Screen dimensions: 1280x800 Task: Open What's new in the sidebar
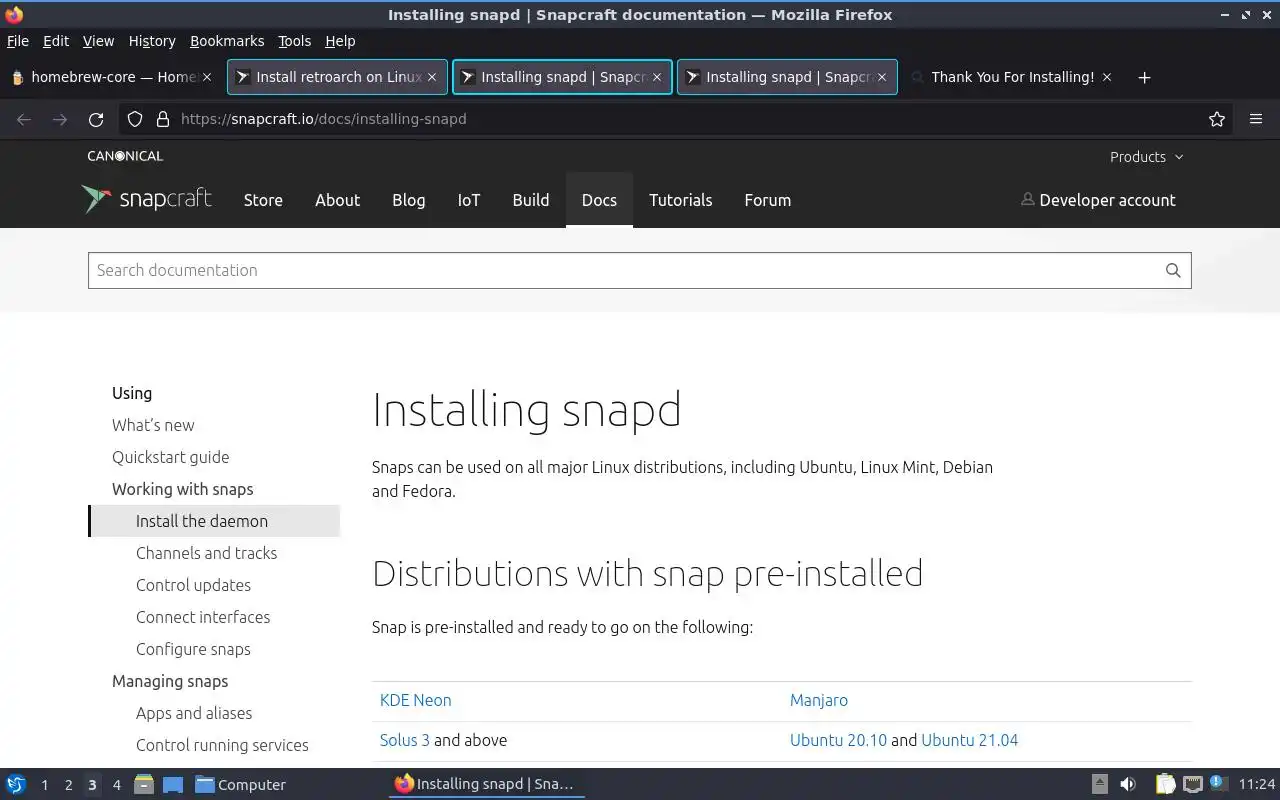click(153, 425)
